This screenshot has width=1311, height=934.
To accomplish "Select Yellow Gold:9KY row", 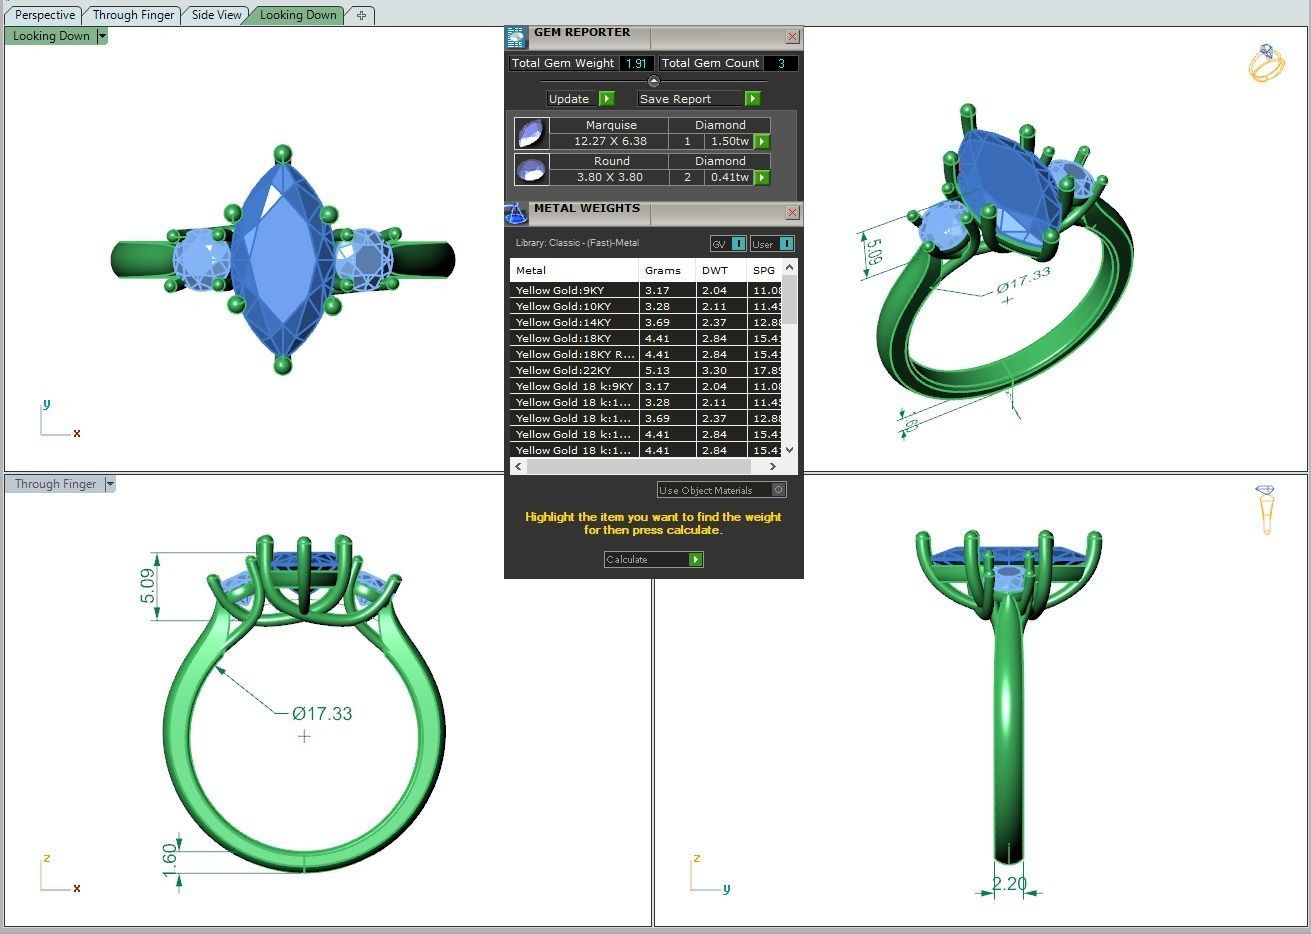I will [646, 290].
